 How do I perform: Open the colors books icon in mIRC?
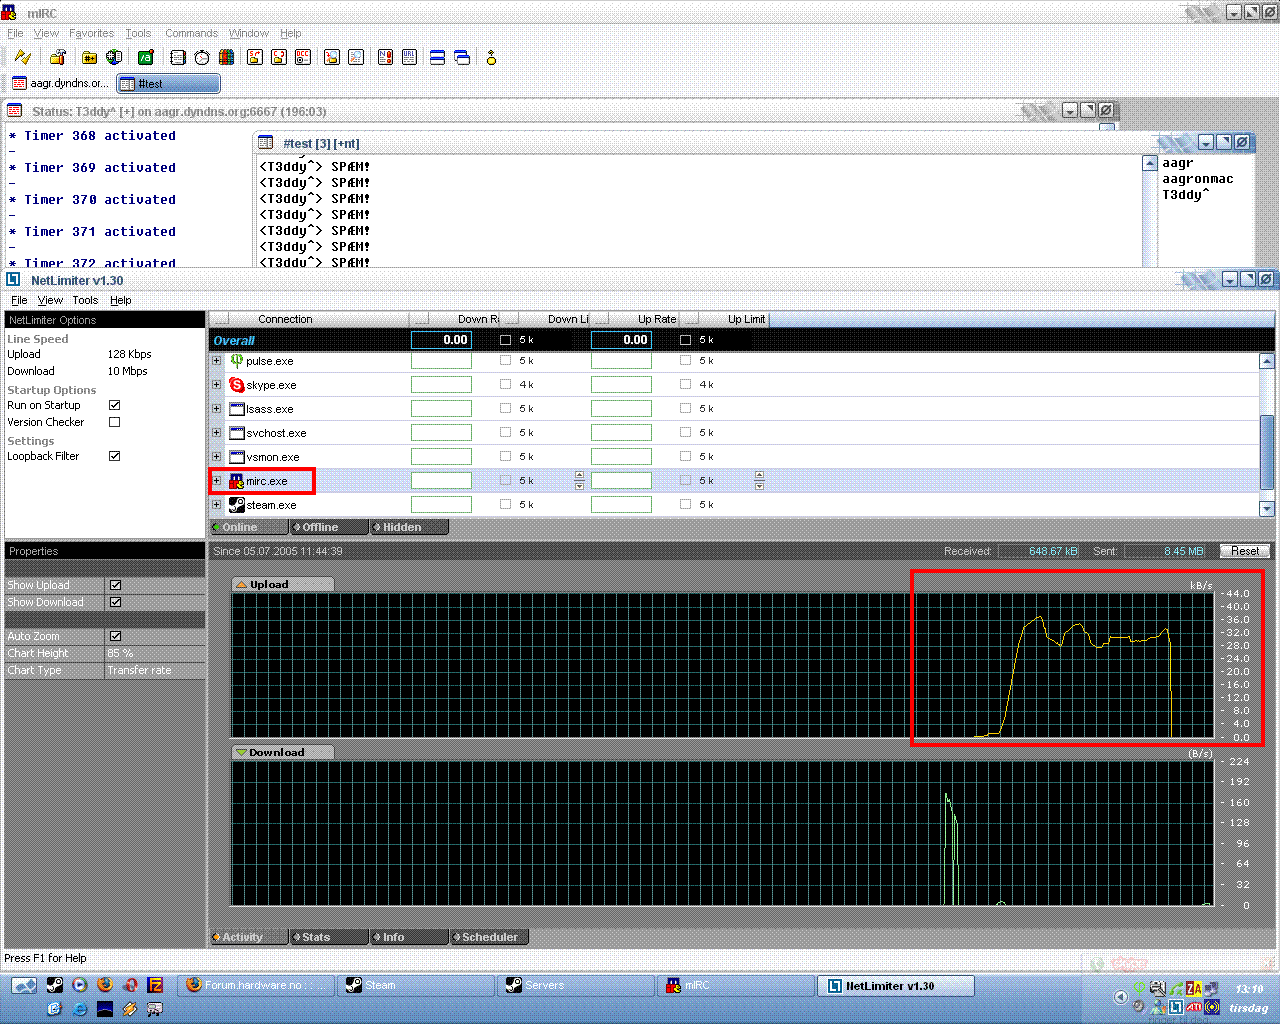[x=226, y=57]
